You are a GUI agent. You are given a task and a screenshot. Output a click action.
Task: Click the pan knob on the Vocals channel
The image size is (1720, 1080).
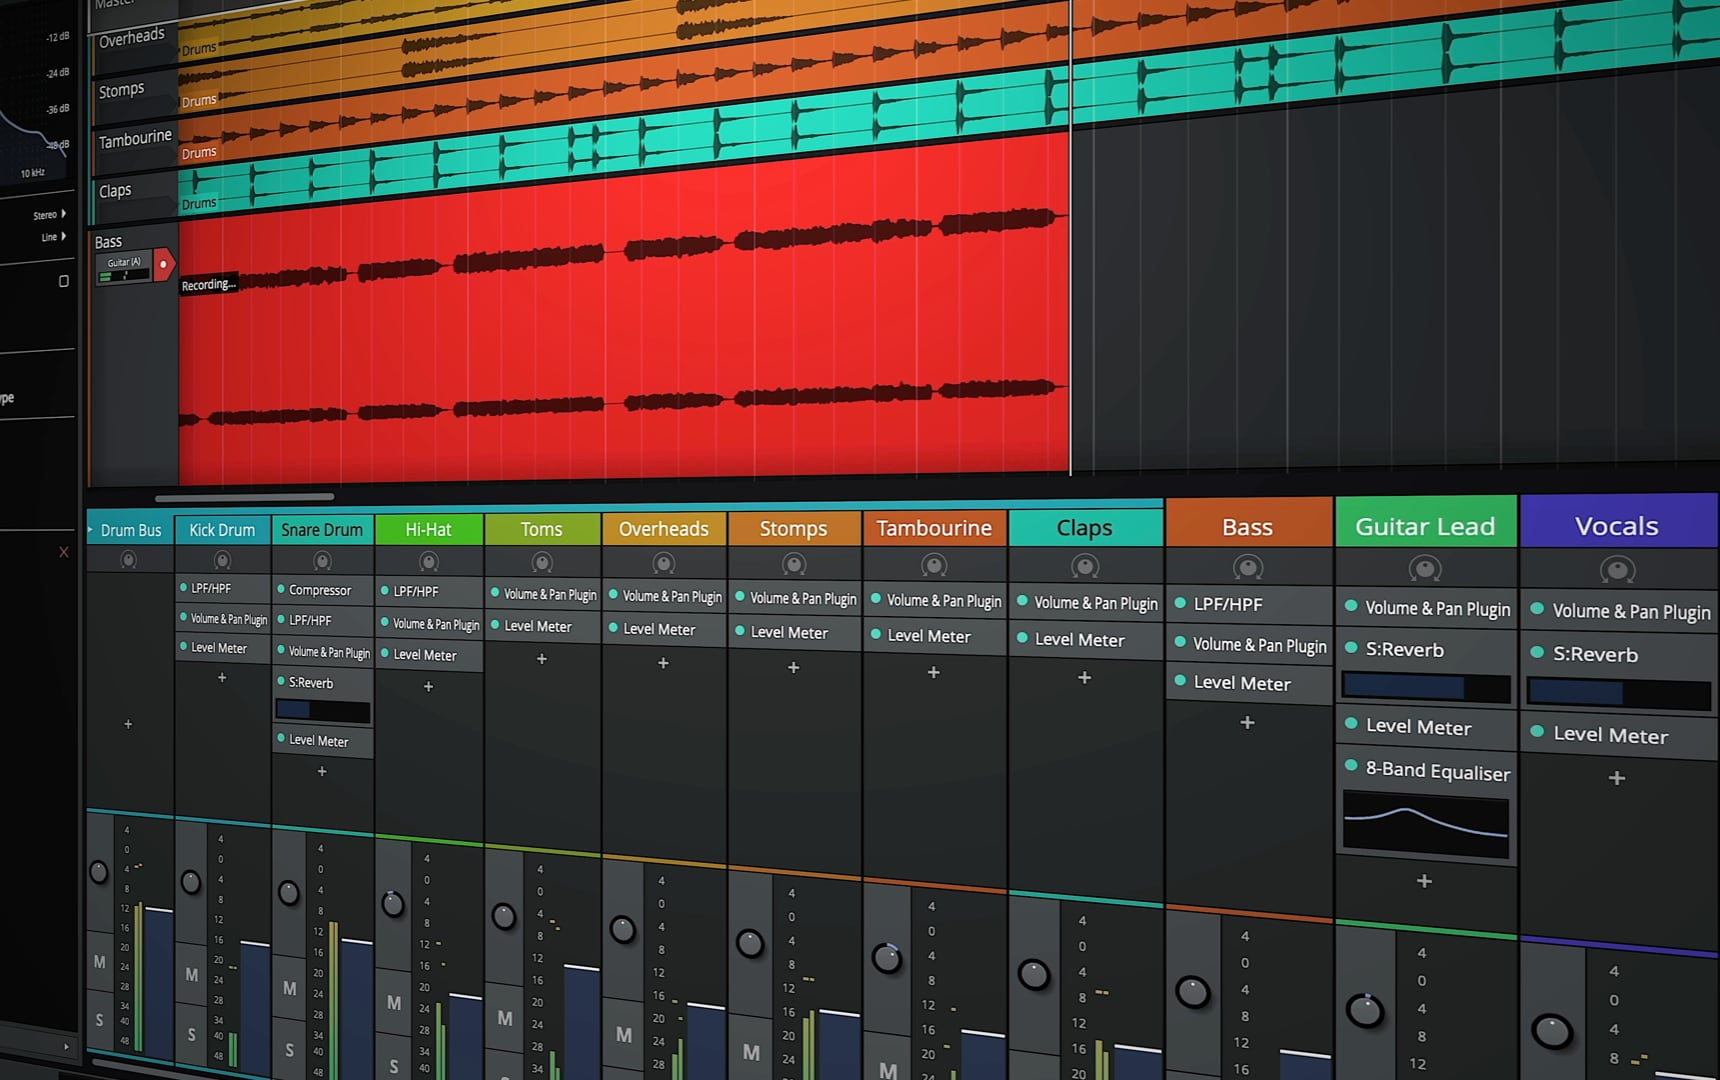1616,569
